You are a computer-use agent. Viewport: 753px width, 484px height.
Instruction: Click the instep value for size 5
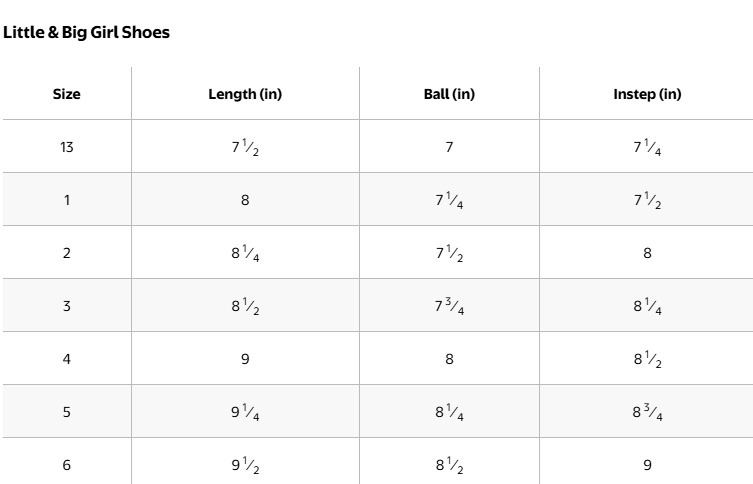[647, 412]
